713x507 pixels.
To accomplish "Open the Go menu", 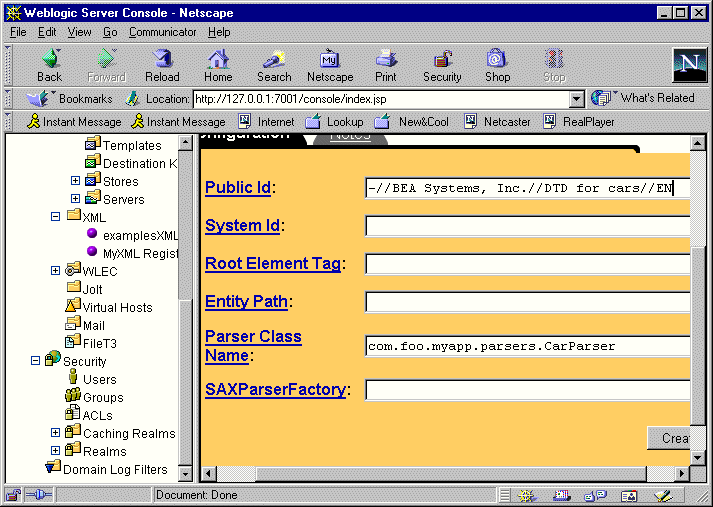I will (x=110, y=32).
